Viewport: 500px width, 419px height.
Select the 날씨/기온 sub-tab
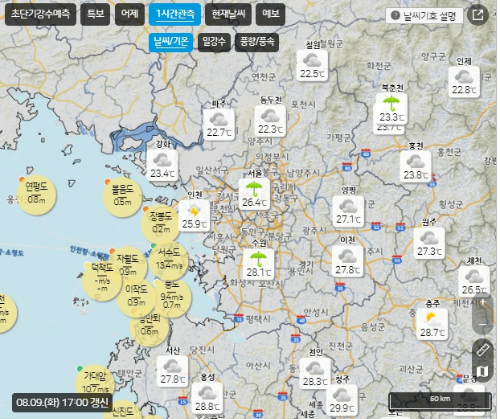171,42
